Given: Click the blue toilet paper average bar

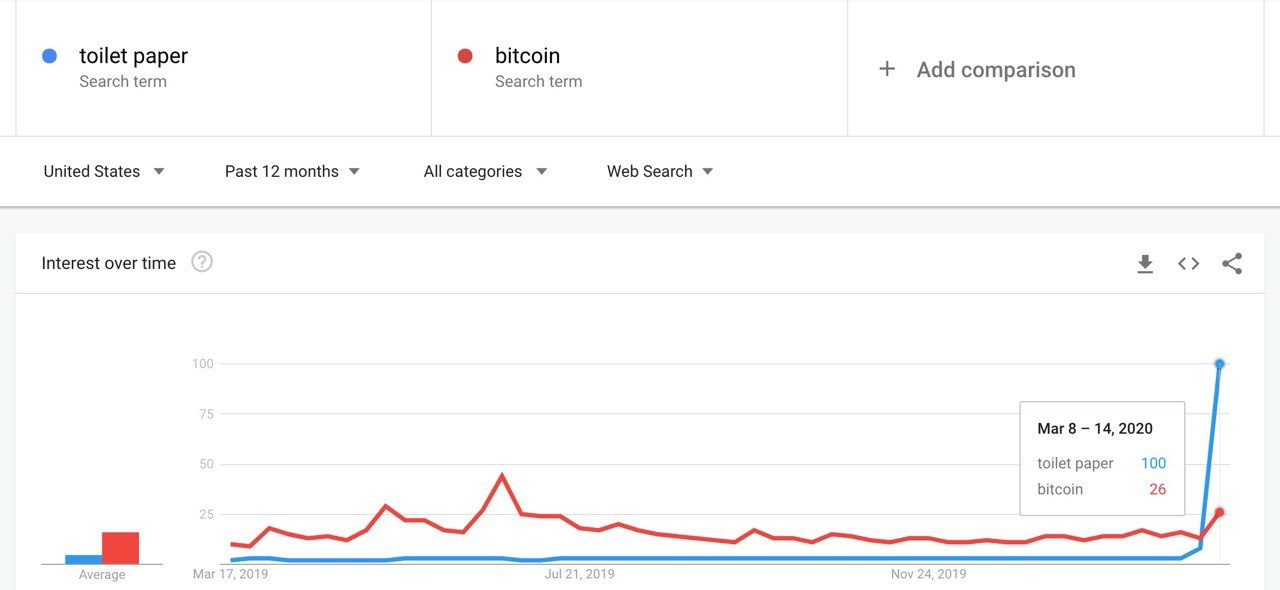Looking at the screenshot, I should [83, 559].
